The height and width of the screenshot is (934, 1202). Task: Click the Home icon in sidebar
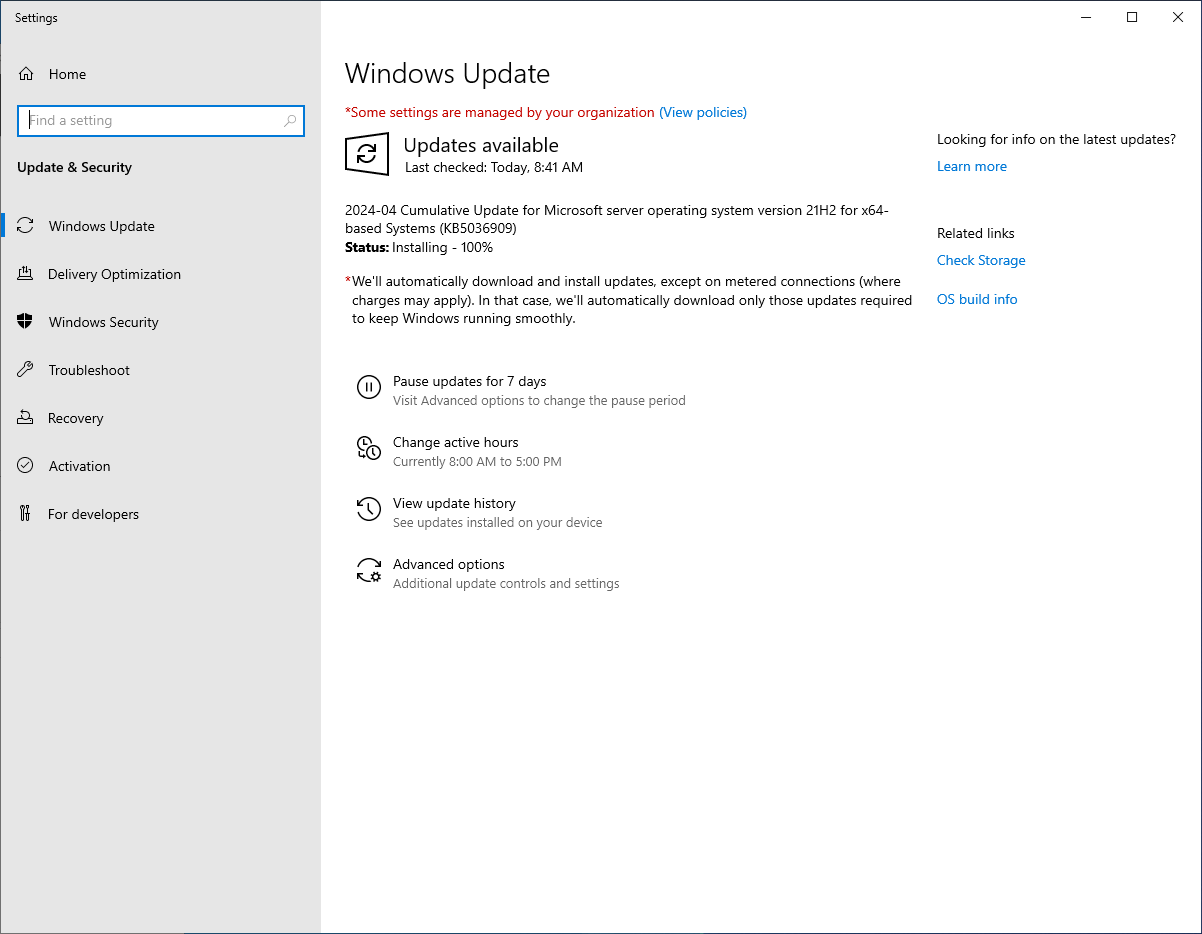click(26, 74)
